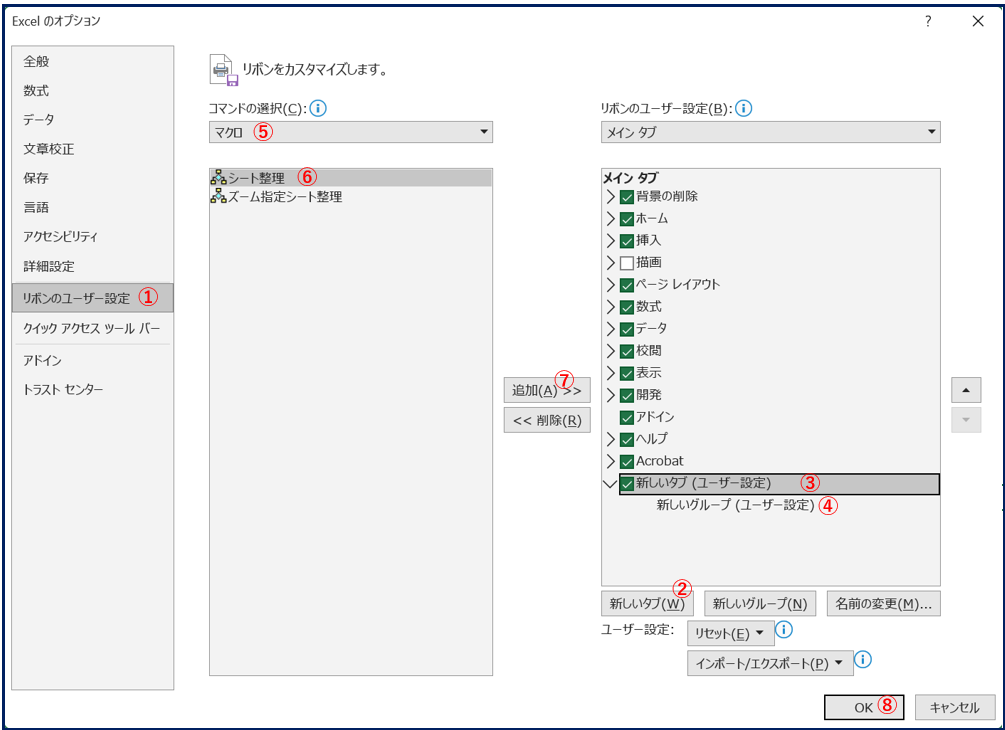Viewport: 1005px width, 730px height.
Task: Click the 削除 button
Action: click(x=547, y=420)
